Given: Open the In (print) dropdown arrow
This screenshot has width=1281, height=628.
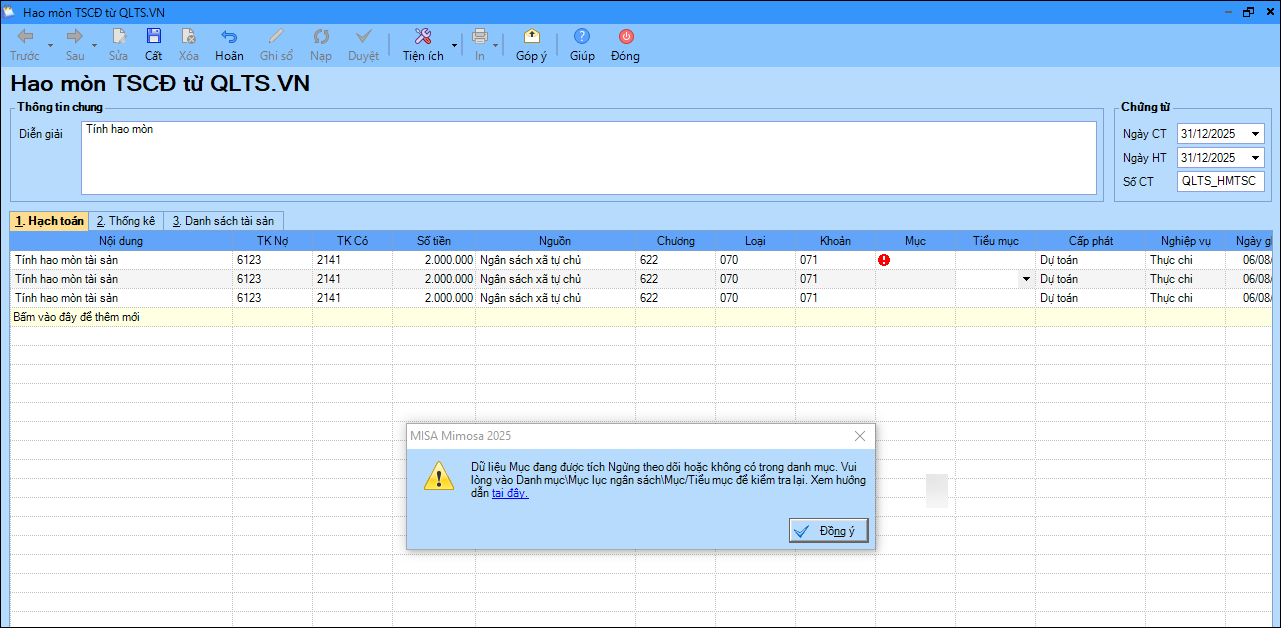Looking at the screenshot, I should [x=495, y=45].
